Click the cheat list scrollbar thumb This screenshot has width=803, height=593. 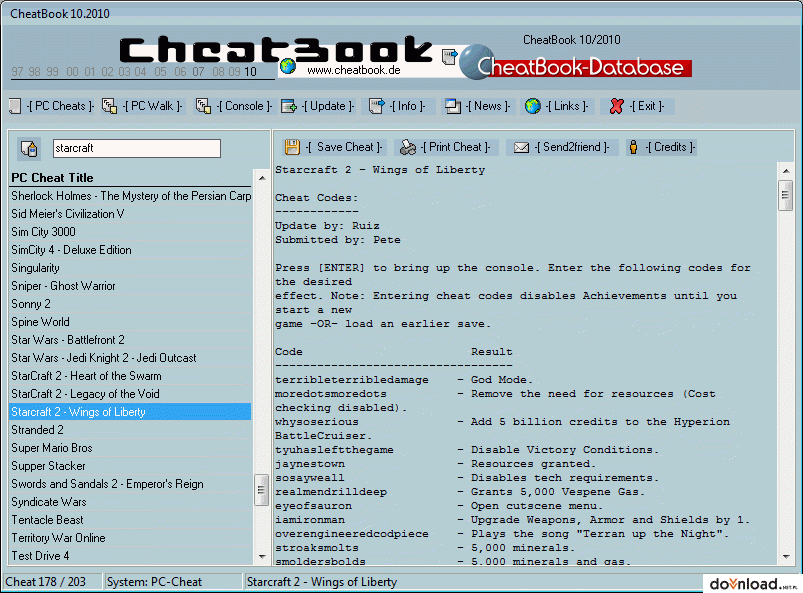click(x=261, y=490)
